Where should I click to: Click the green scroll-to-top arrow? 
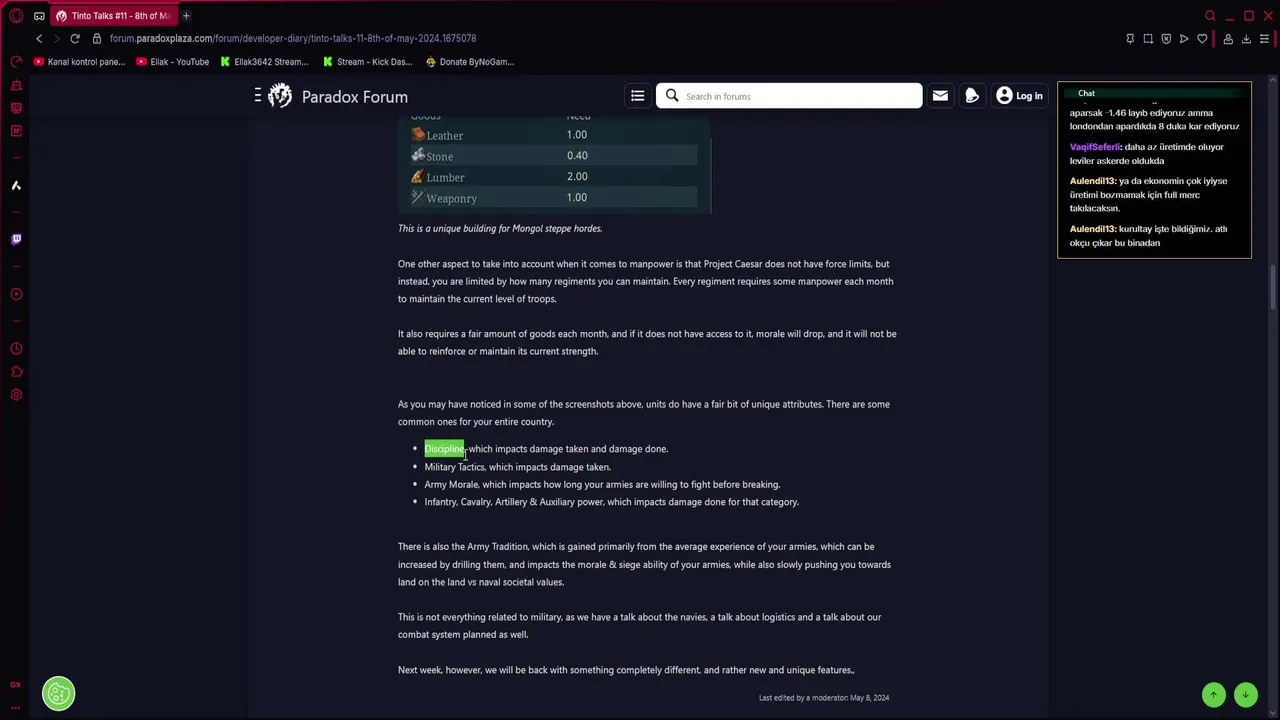click(1213, 694)
